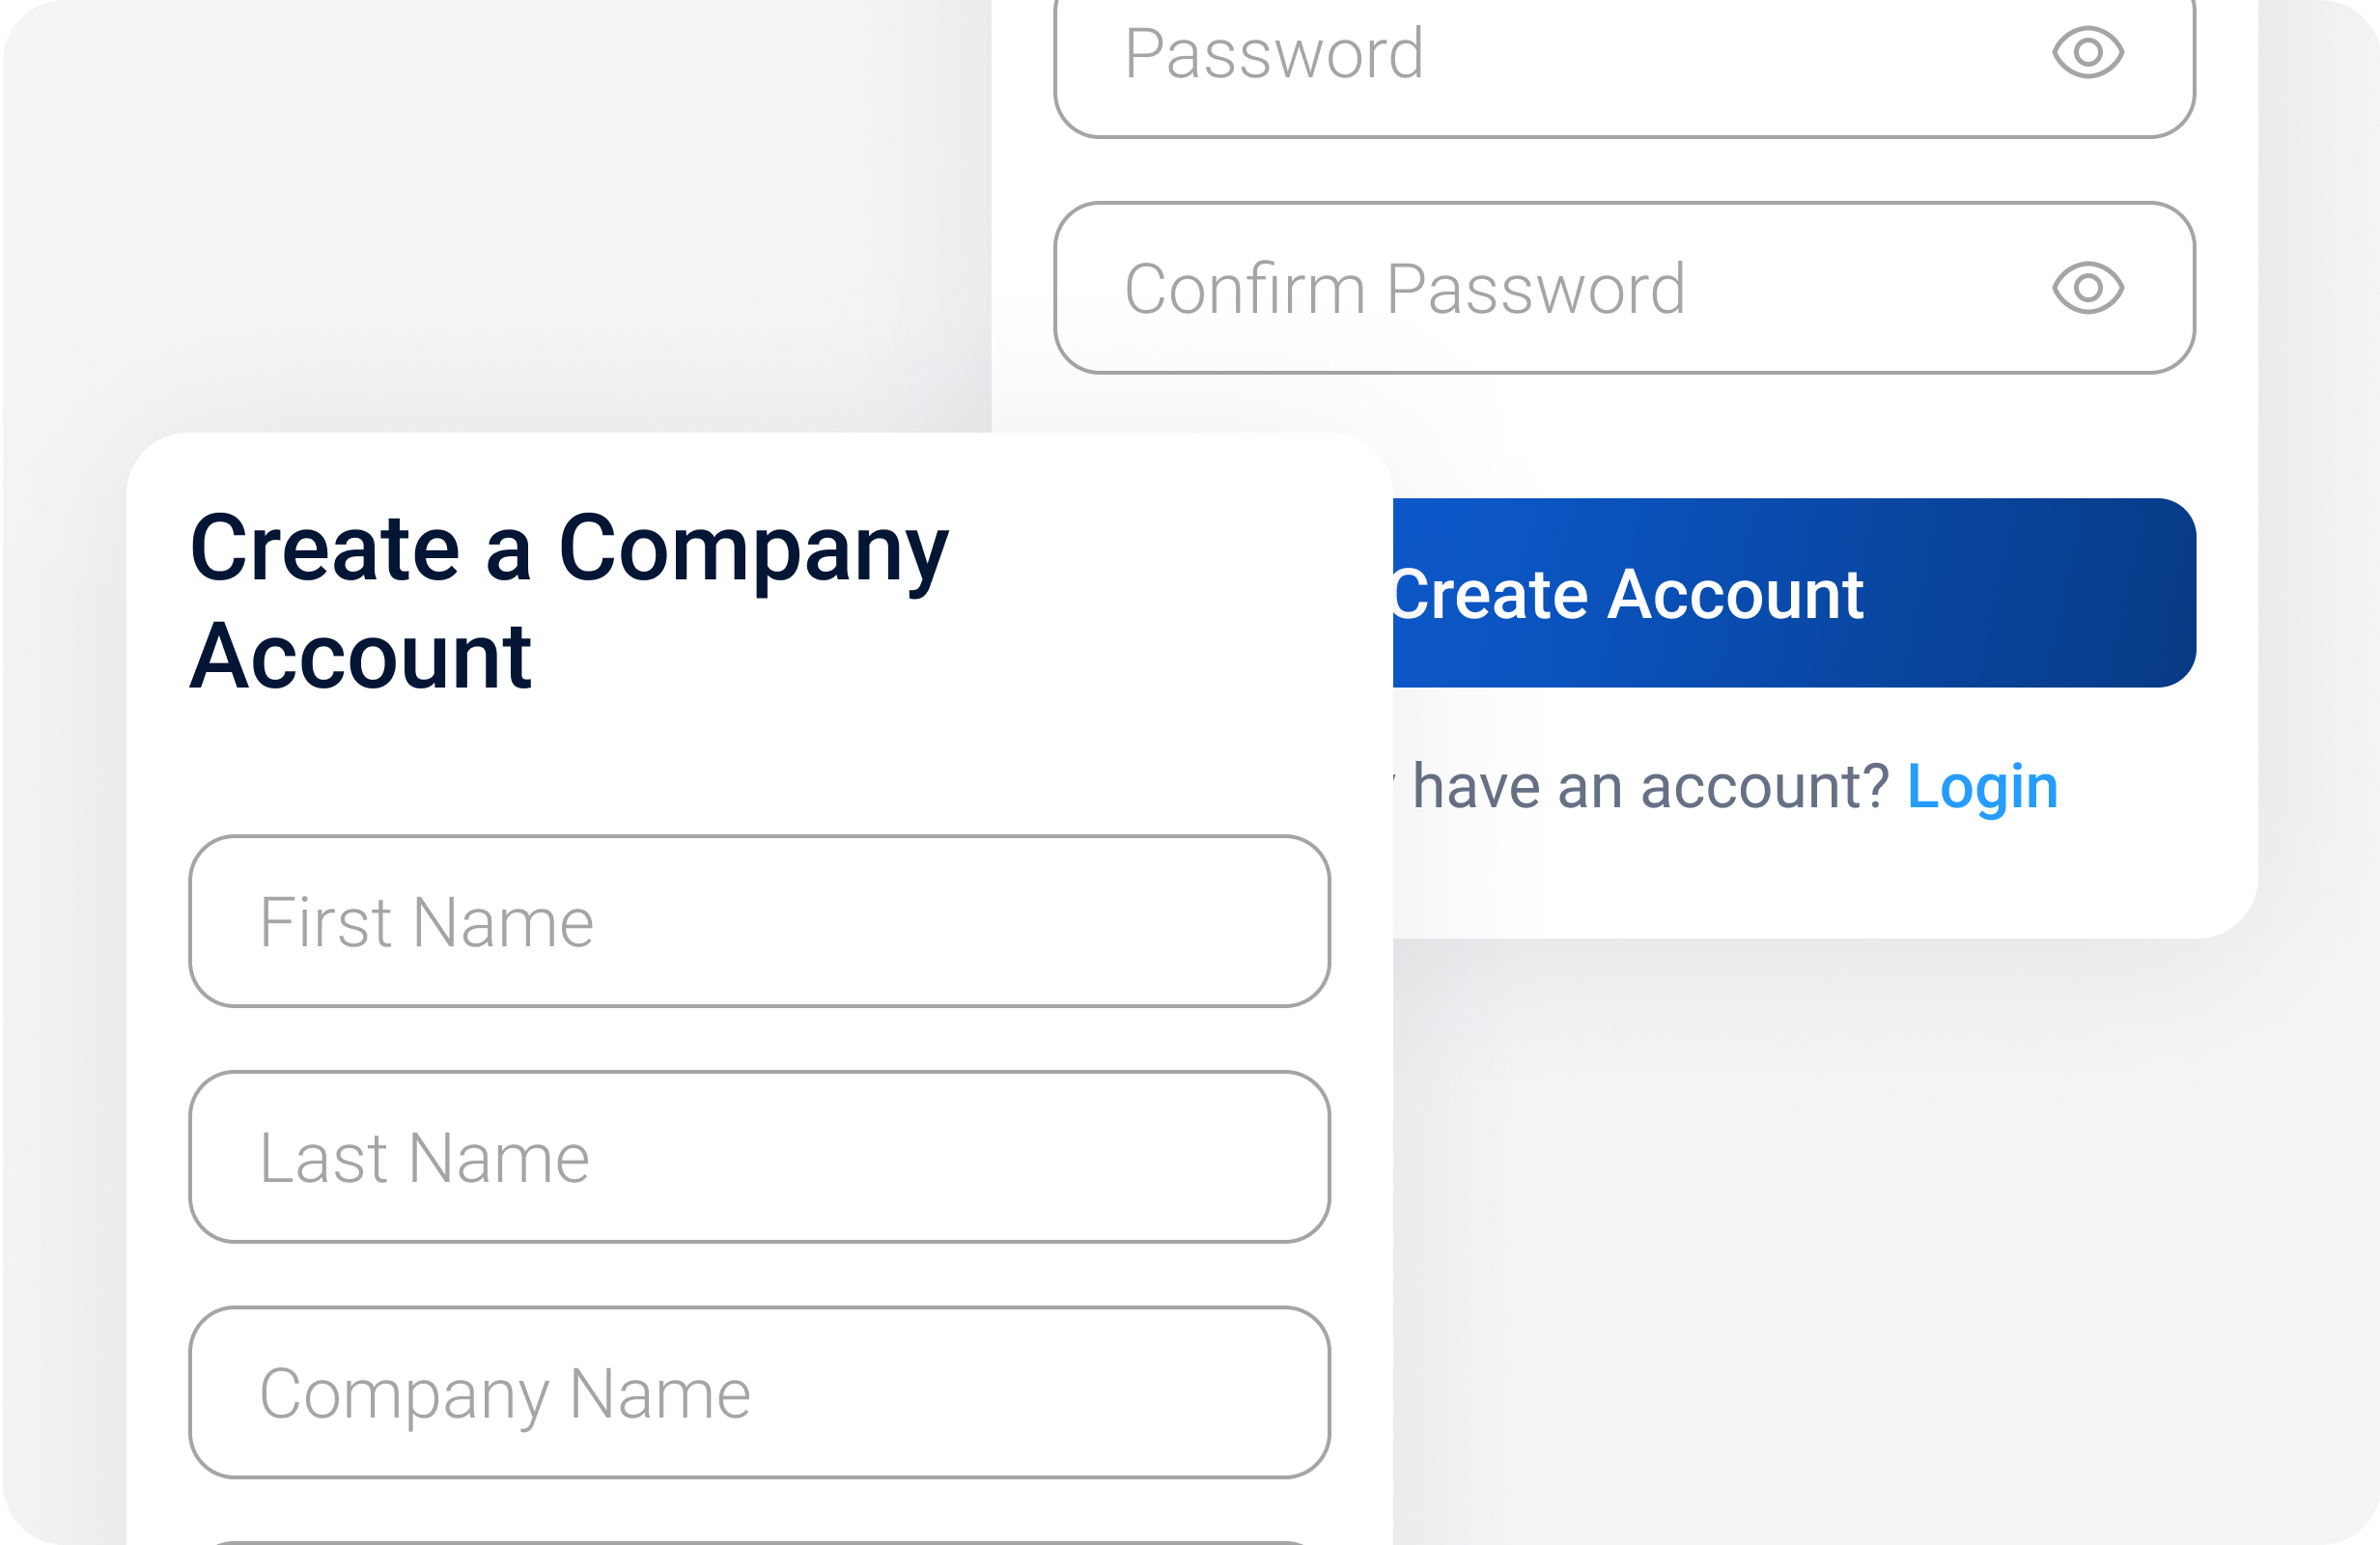This screenshot has width=2380, height=1545.
Task: Focus the Company Name input
Action: point(758,1394)
